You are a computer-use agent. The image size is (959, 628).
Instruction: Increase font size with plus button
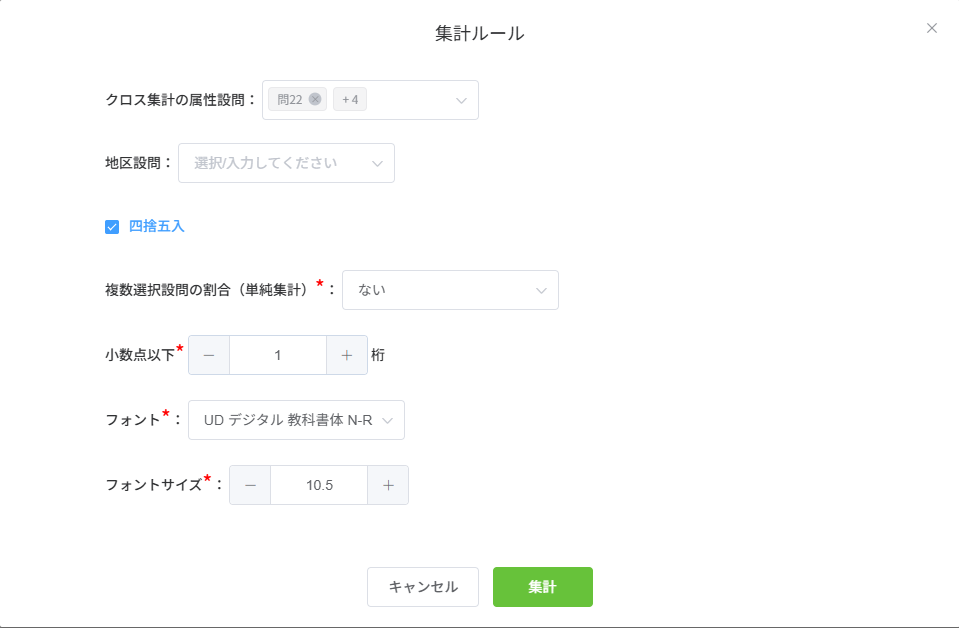[388, 485]
